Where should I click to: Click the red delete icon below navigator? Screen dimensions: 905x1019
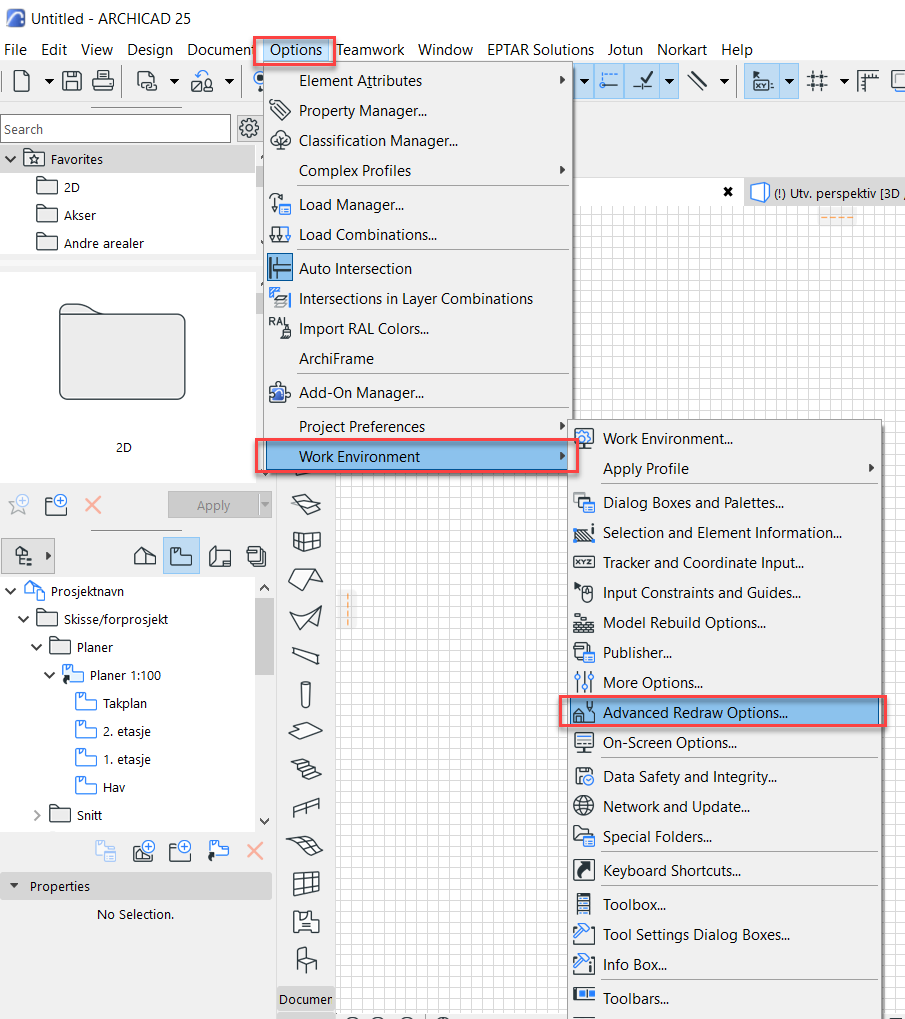point(255,851)
